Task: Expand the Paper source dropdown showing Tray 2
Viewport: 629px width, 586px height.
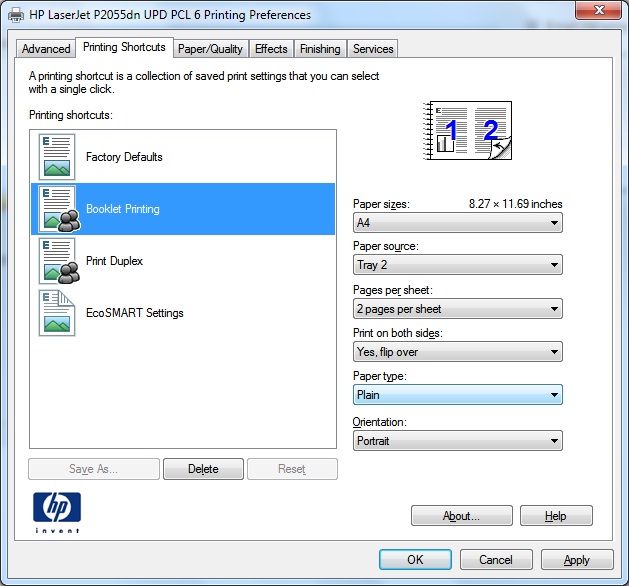Action: (458, 265)
